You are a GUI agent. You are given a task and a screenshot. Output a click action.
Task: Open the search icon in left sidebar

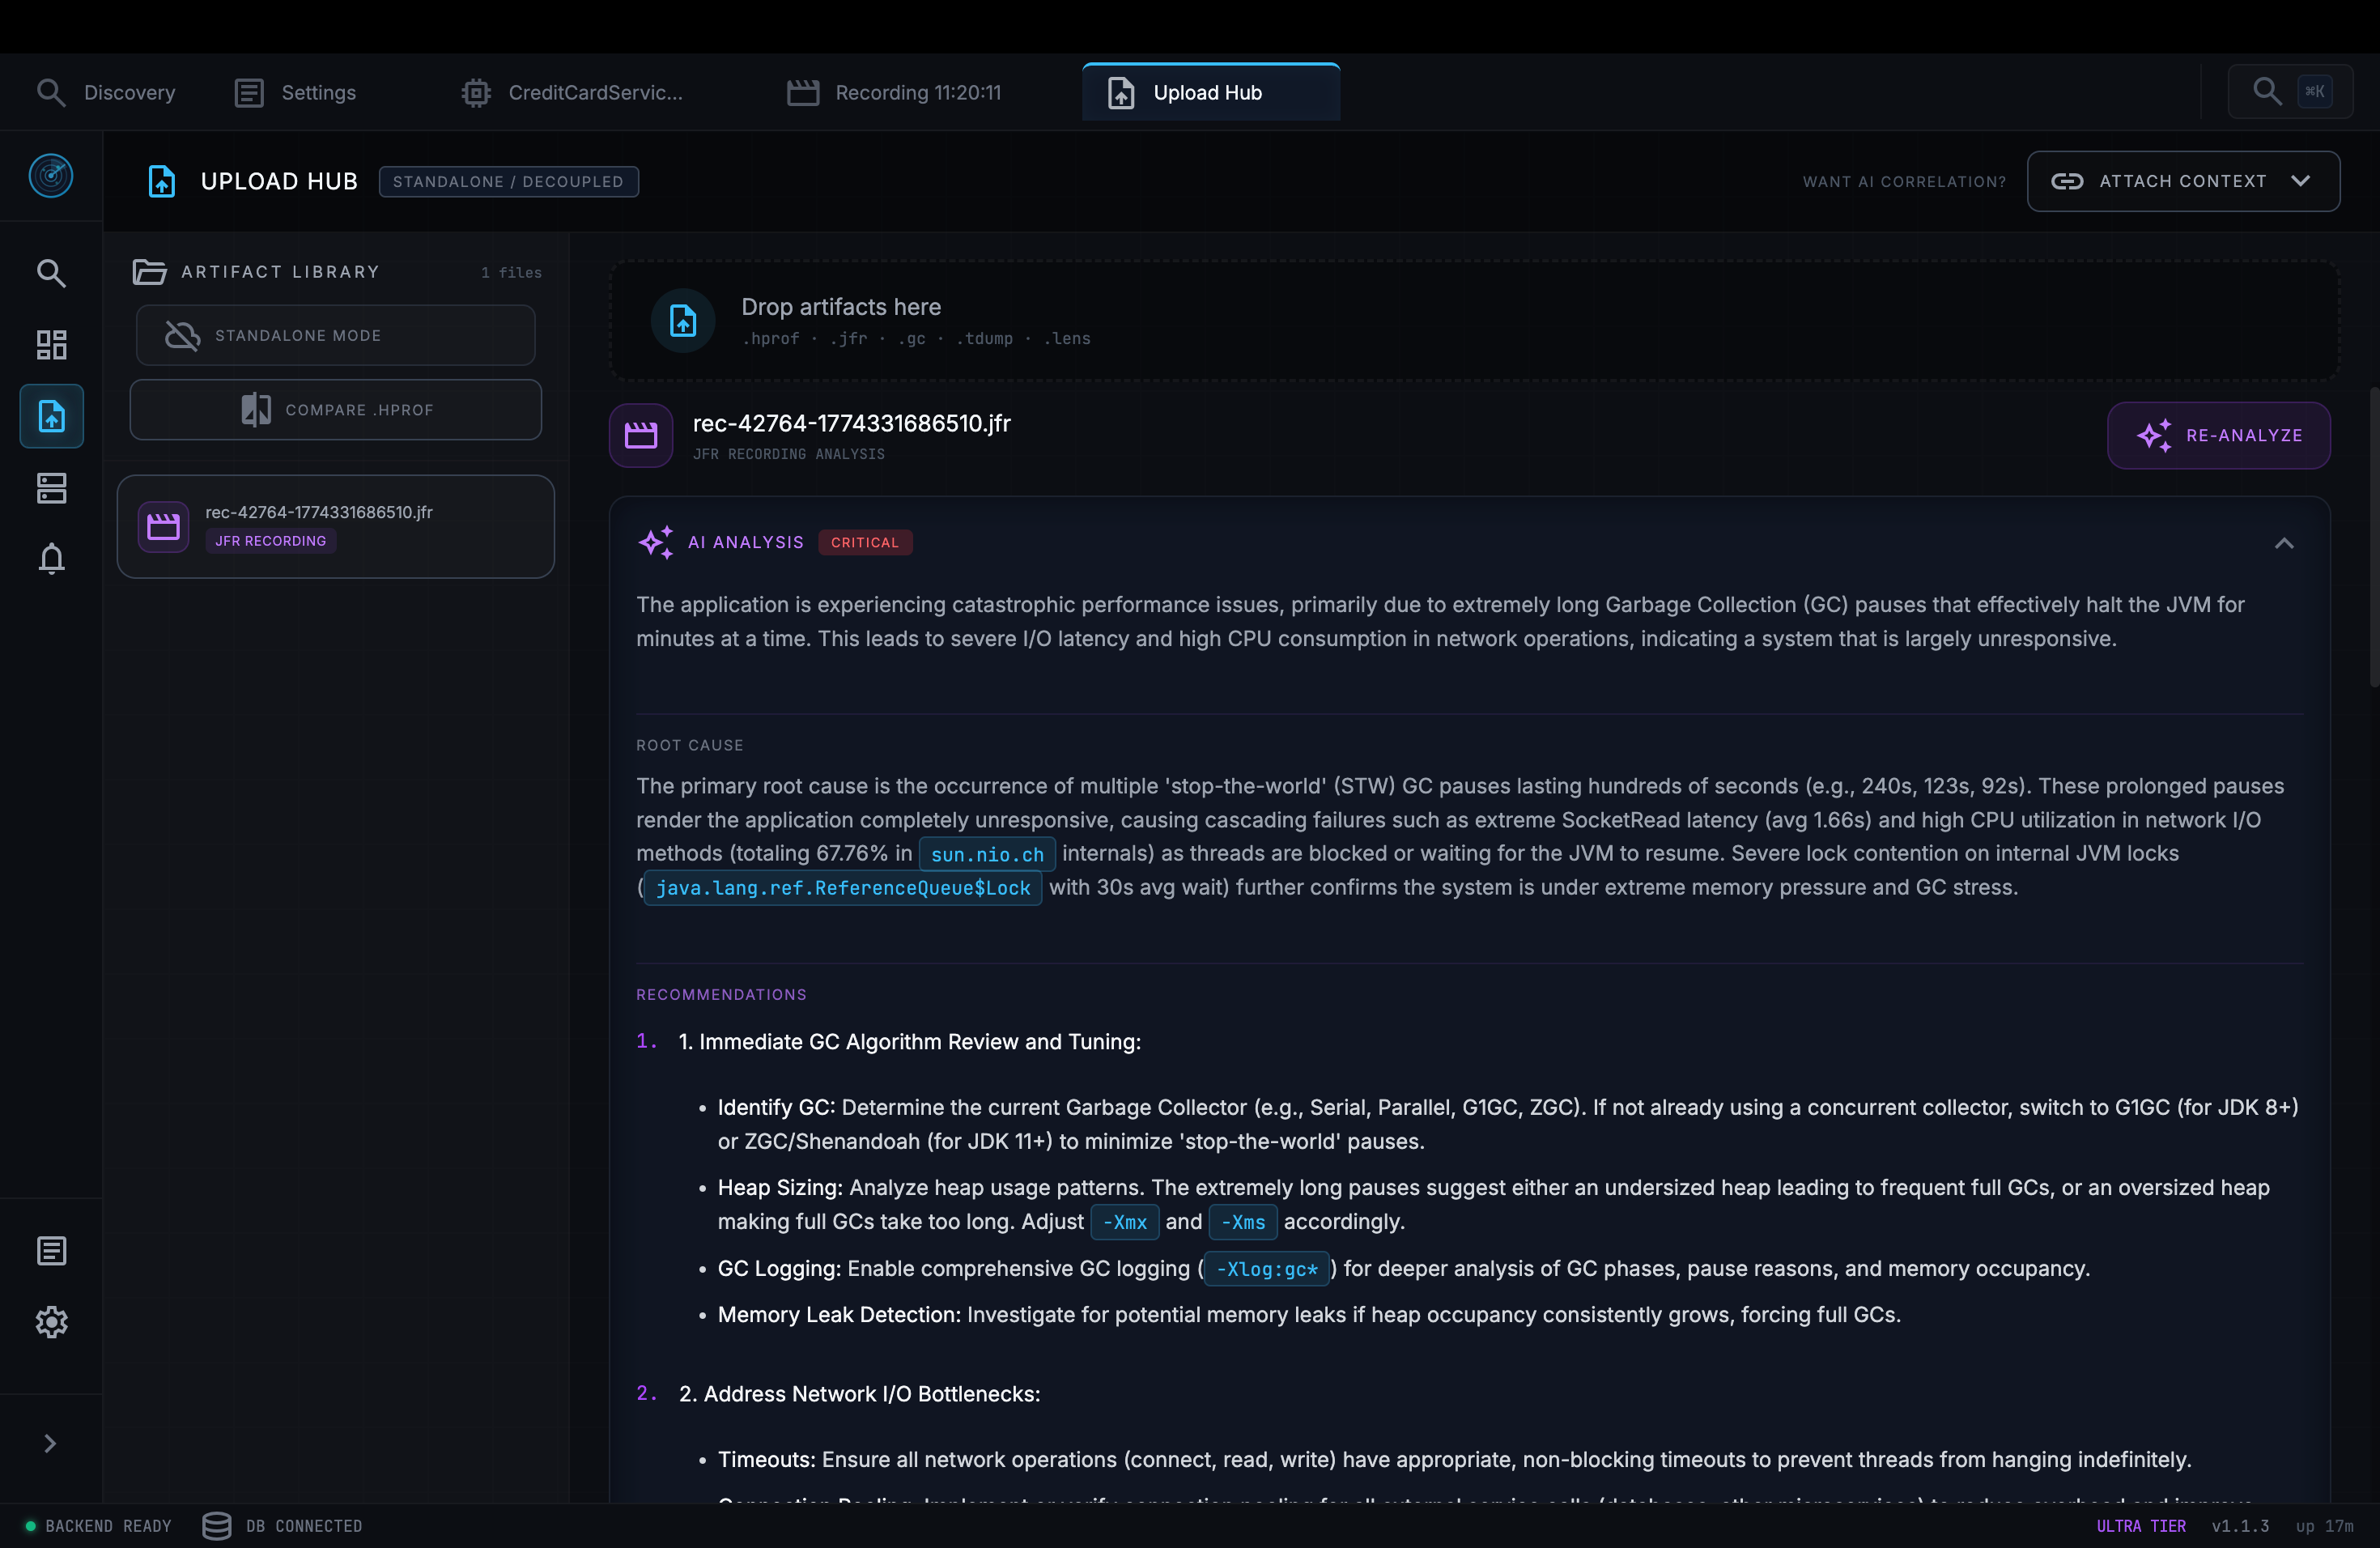tap(51, 273)
